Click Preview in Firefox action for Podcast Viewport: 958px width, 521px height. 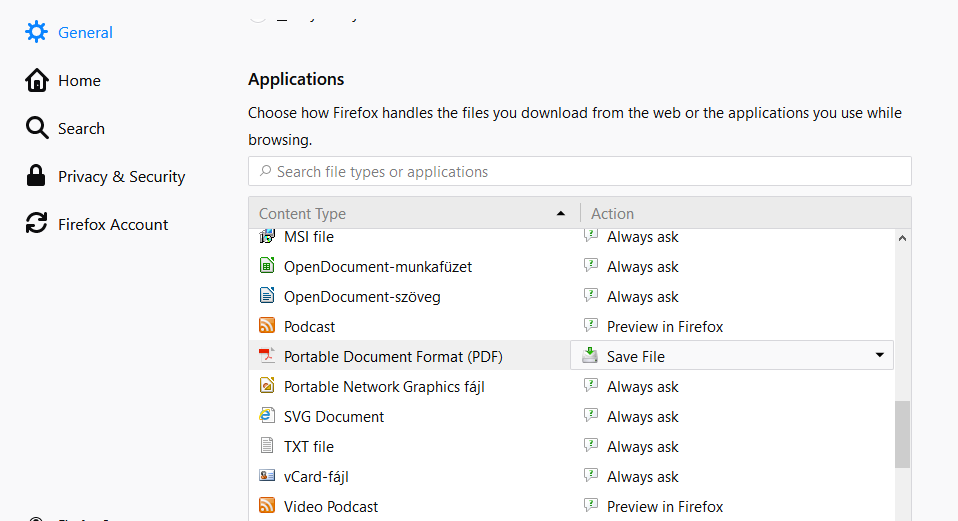coord(665,327)
